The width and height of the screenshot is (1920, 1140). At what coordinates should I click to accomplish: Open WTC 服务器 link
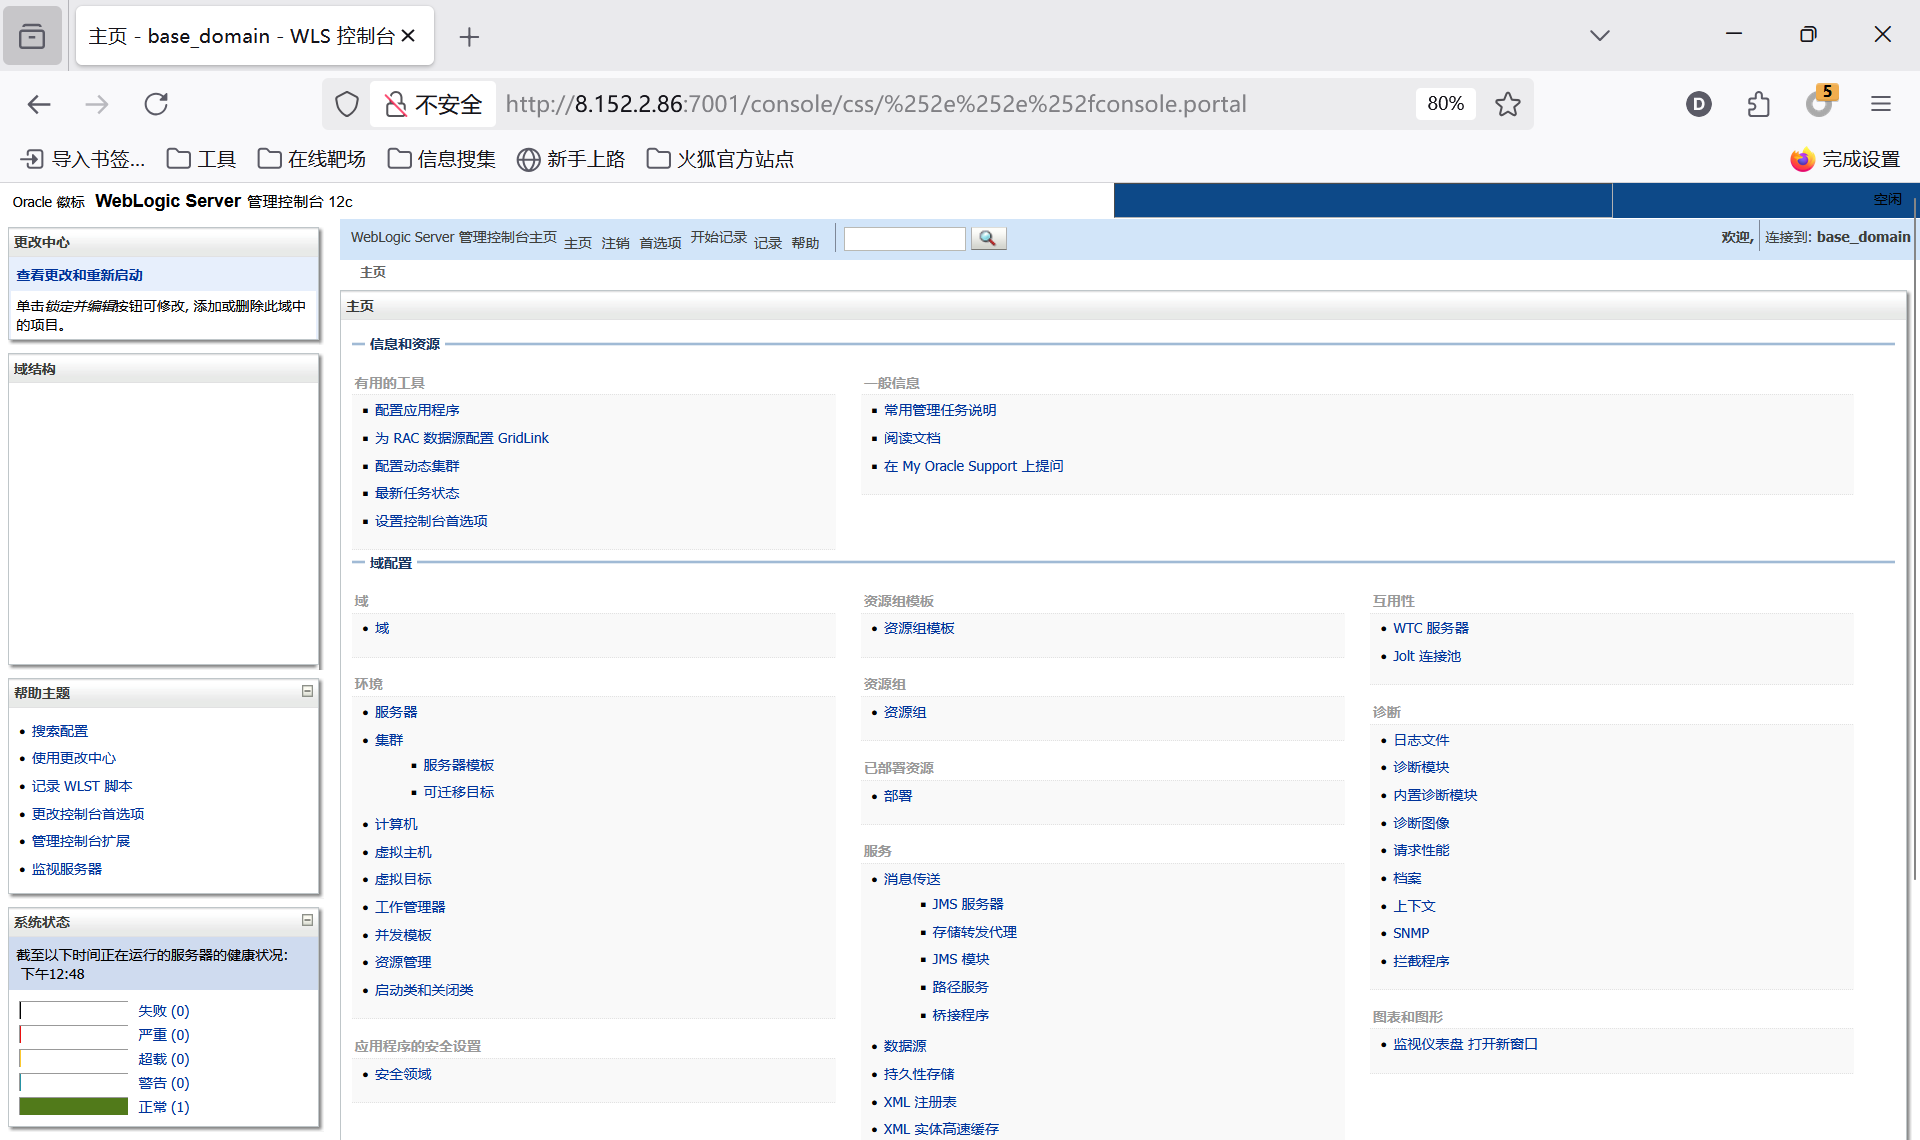[1431, 628]
